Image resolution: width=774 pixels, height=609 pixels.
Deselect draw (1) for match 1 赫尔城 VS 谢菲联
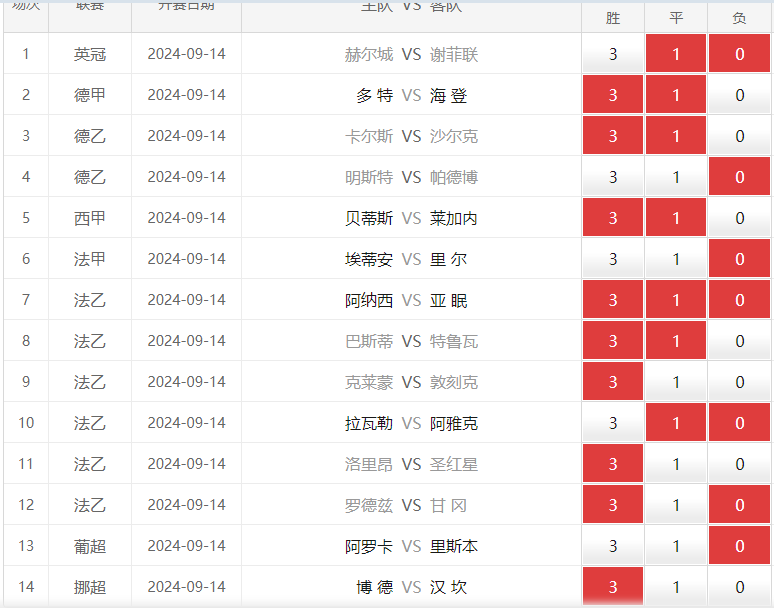coord(676,53)
